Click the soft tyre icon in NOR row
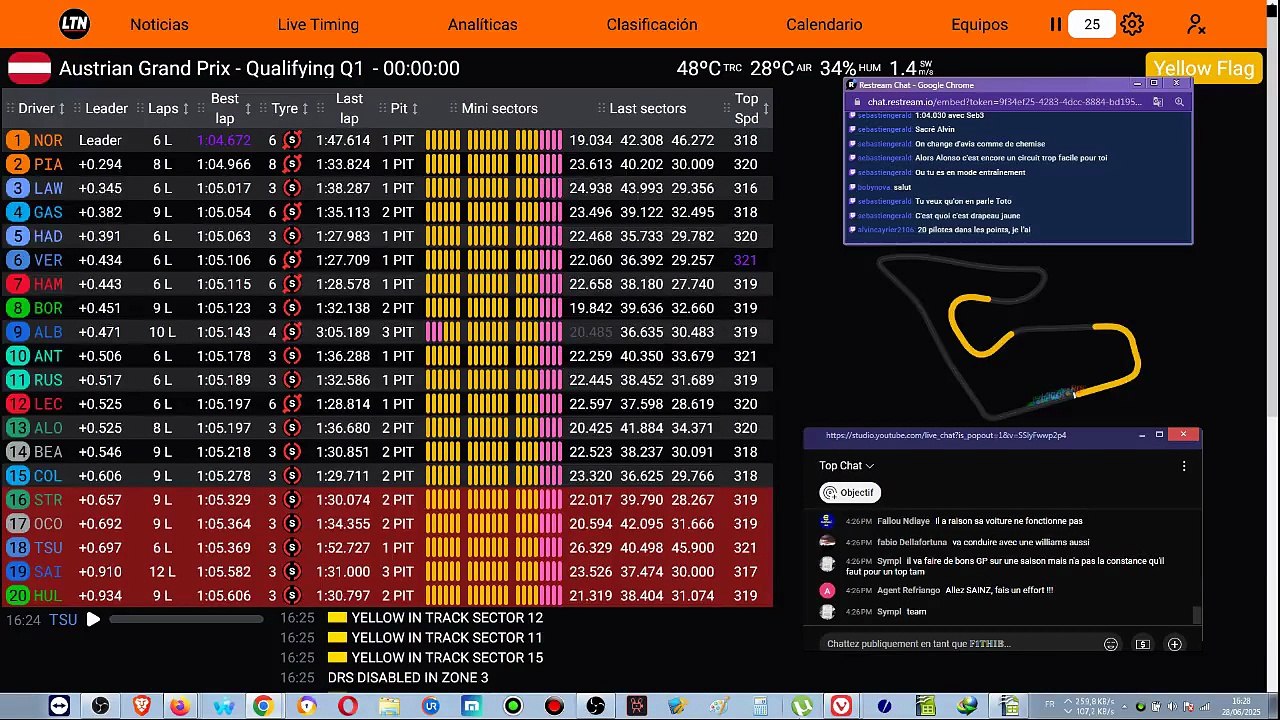Viewport: 1280px width, 720px height. (x=292, y=140)
